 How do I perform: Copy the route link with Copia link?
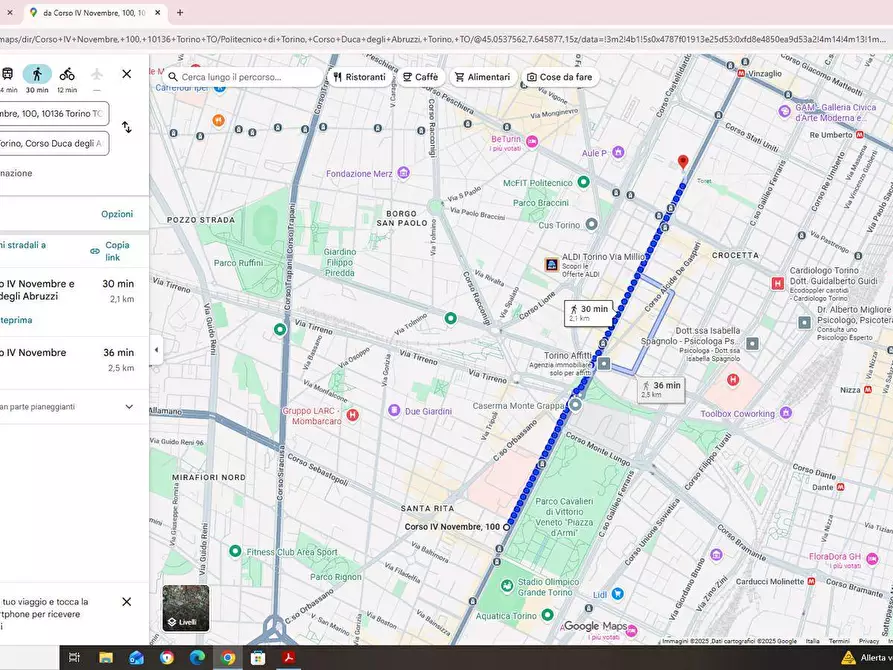tap(111, 250)
